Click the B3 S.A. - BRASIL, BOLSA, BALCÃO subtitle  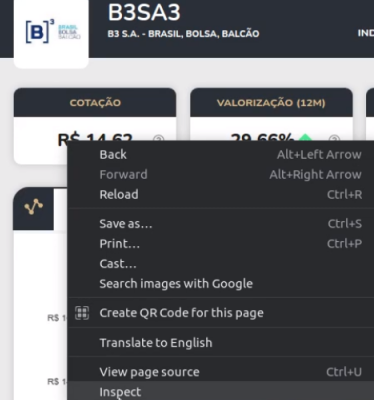point(183,34)
